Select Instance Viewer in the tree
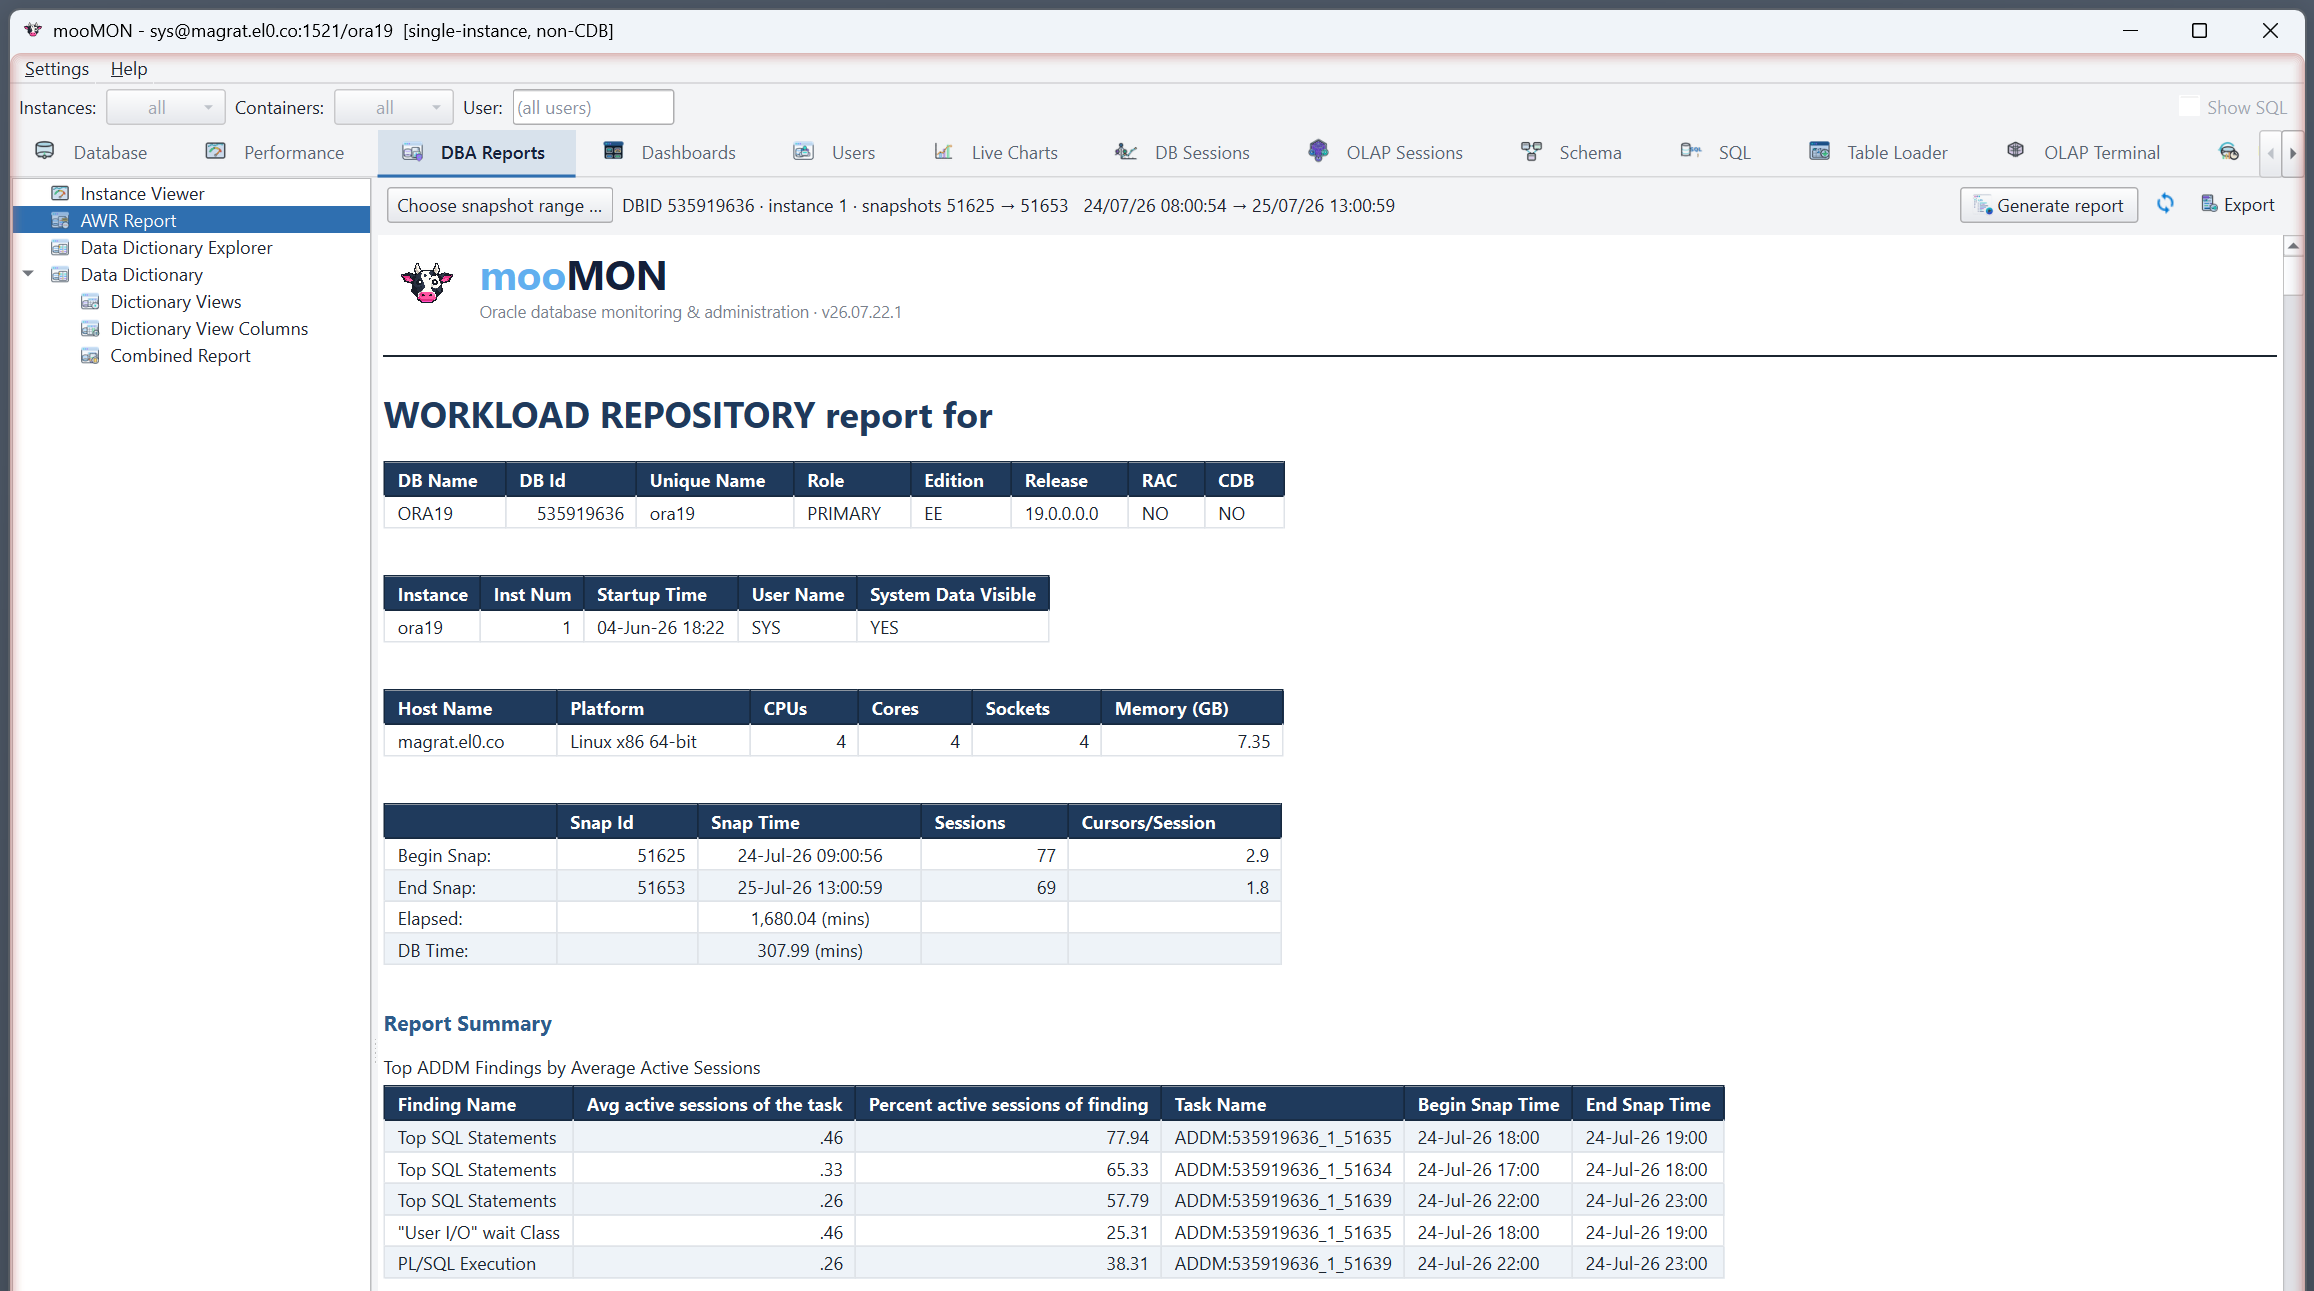 point(142,193)
